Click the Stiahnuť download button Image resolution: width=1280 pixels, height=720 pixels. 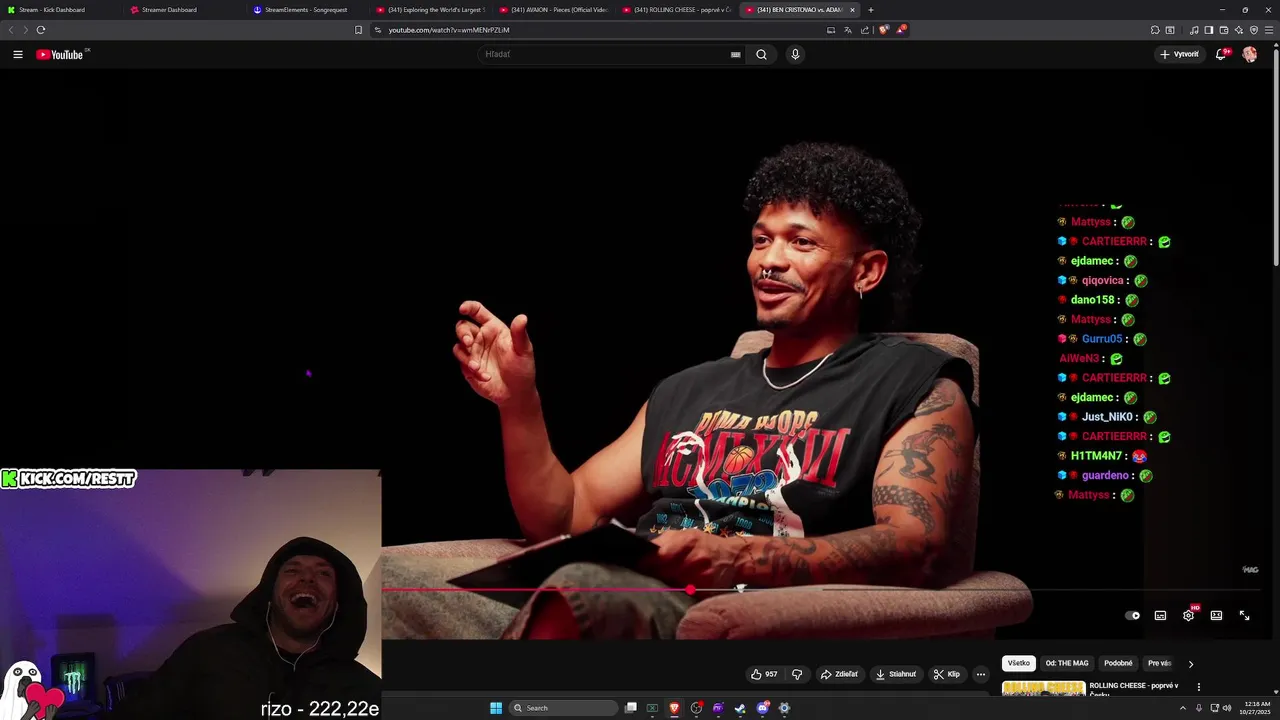pyautogui.click(x=895, y=674)
